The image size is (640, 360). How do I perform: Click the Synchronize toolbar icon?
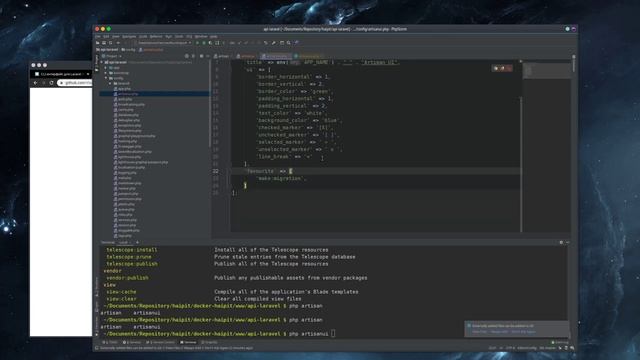point(111,43)
